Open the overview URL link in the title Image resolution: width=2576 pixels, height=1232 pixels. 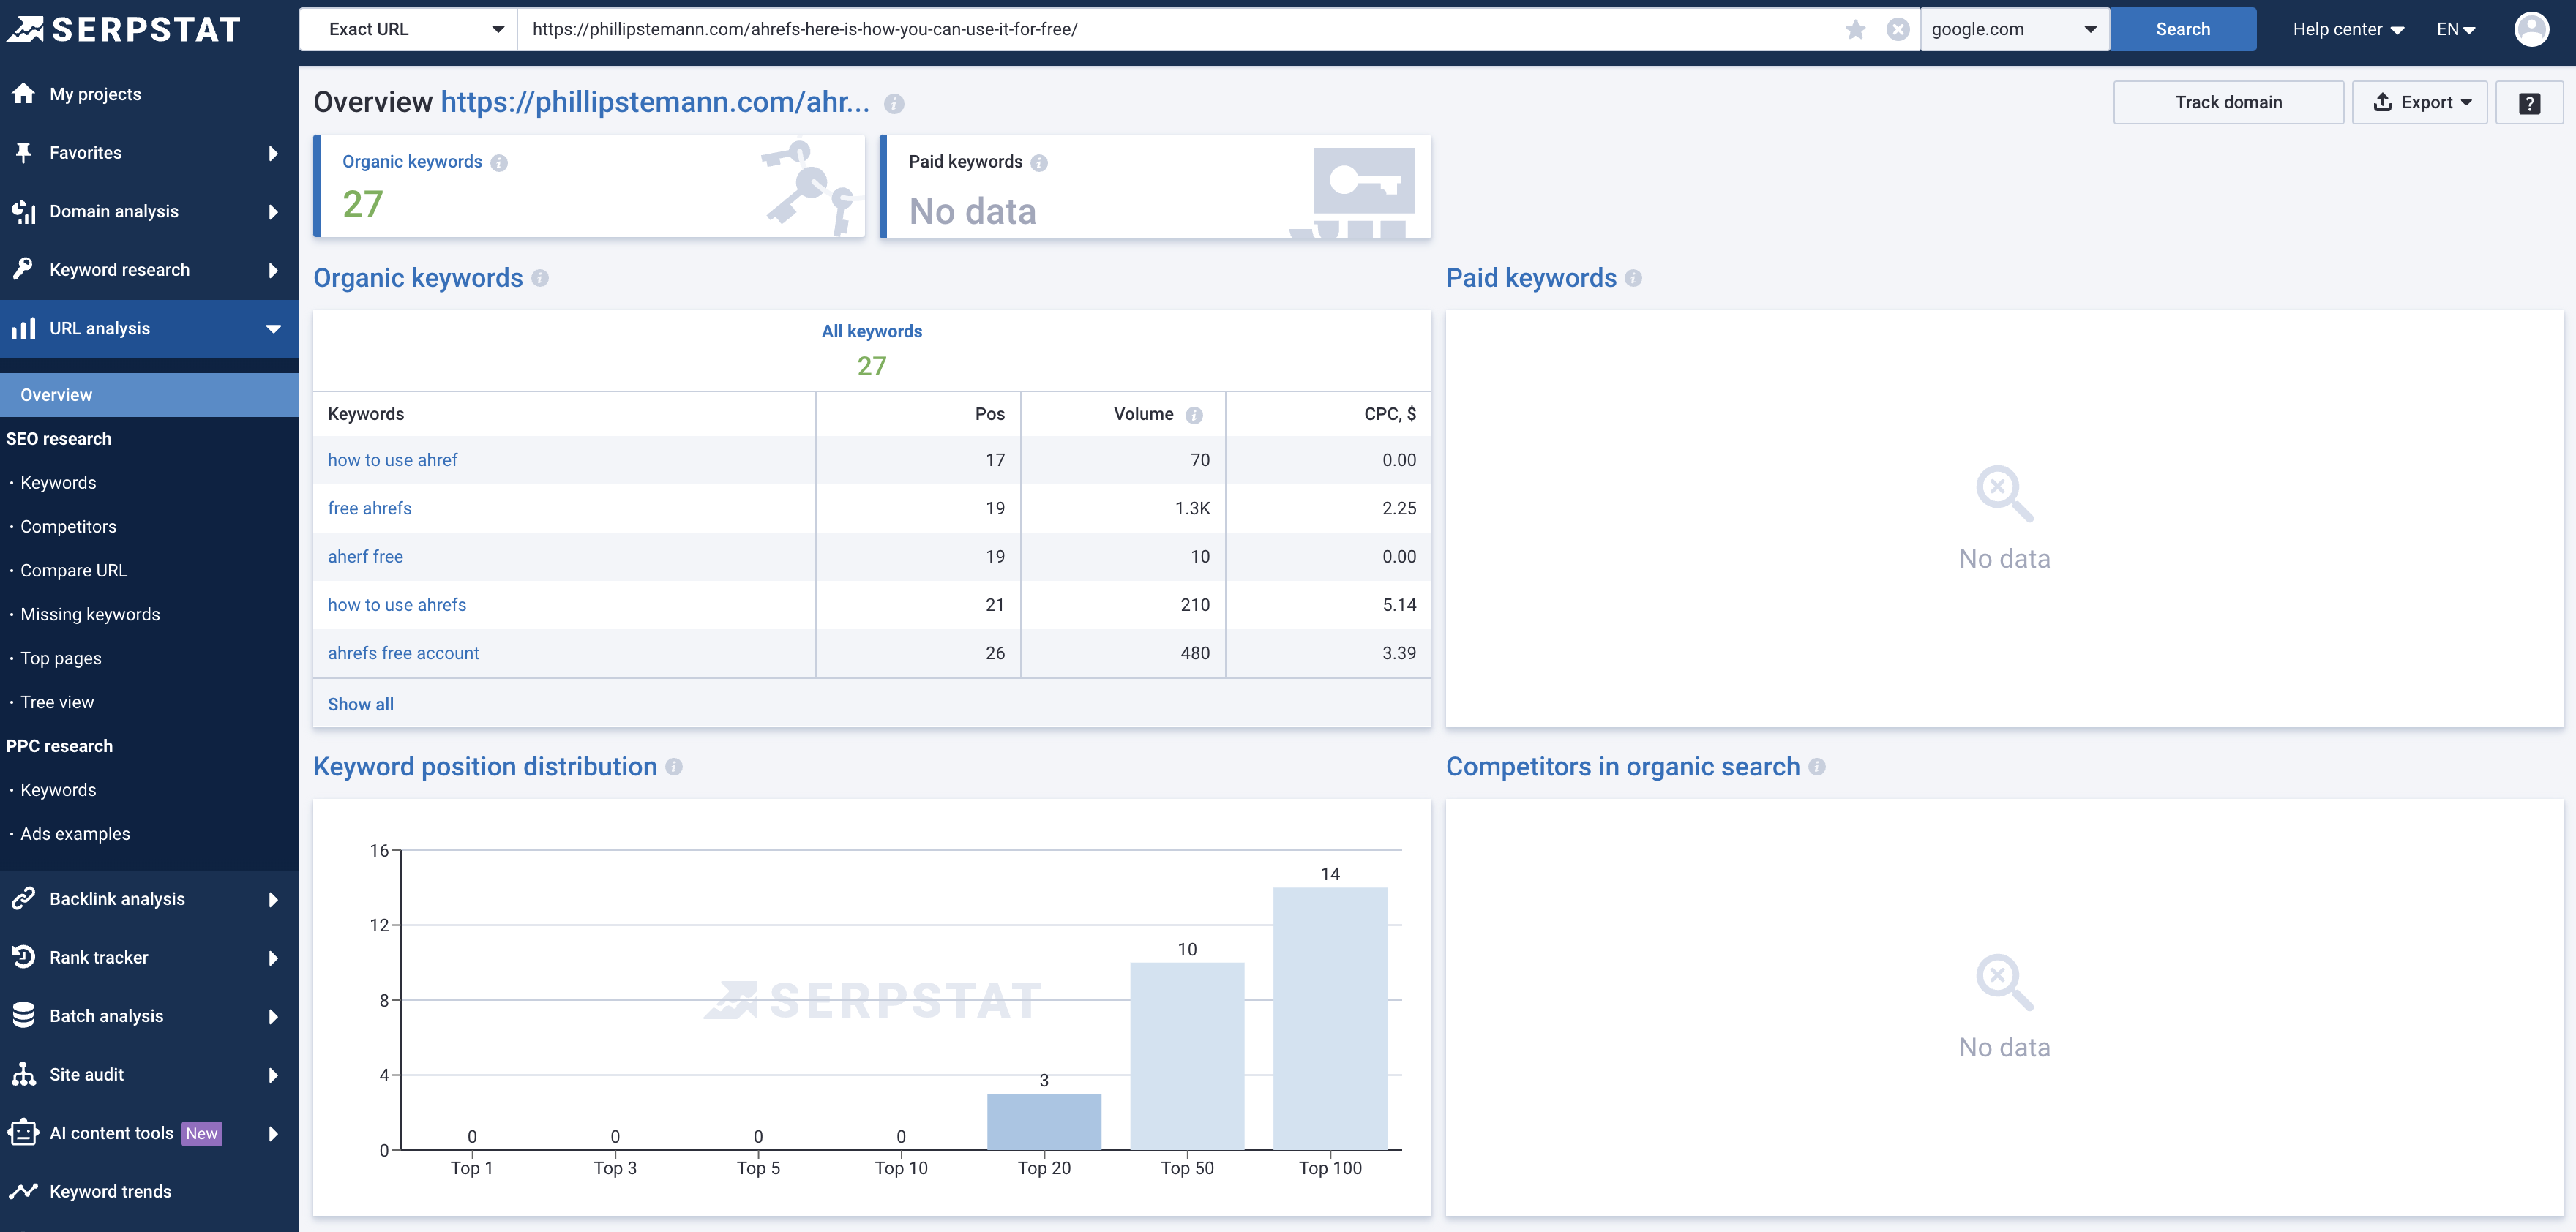pyautogui.click(x=655, y=102)
